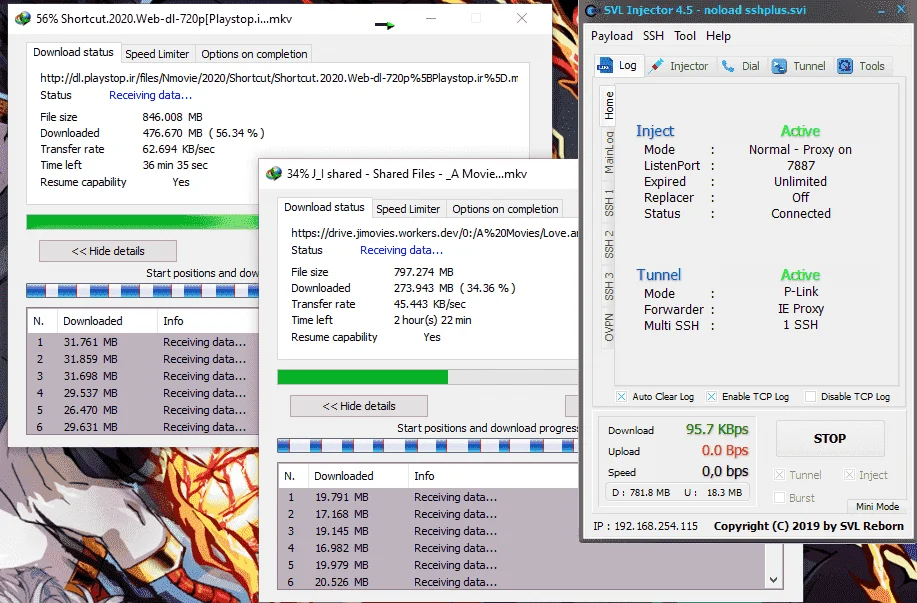Screen dimensions: 917x603
Task: Select connection row with 31.761 MB
Action: click(142, 342)
